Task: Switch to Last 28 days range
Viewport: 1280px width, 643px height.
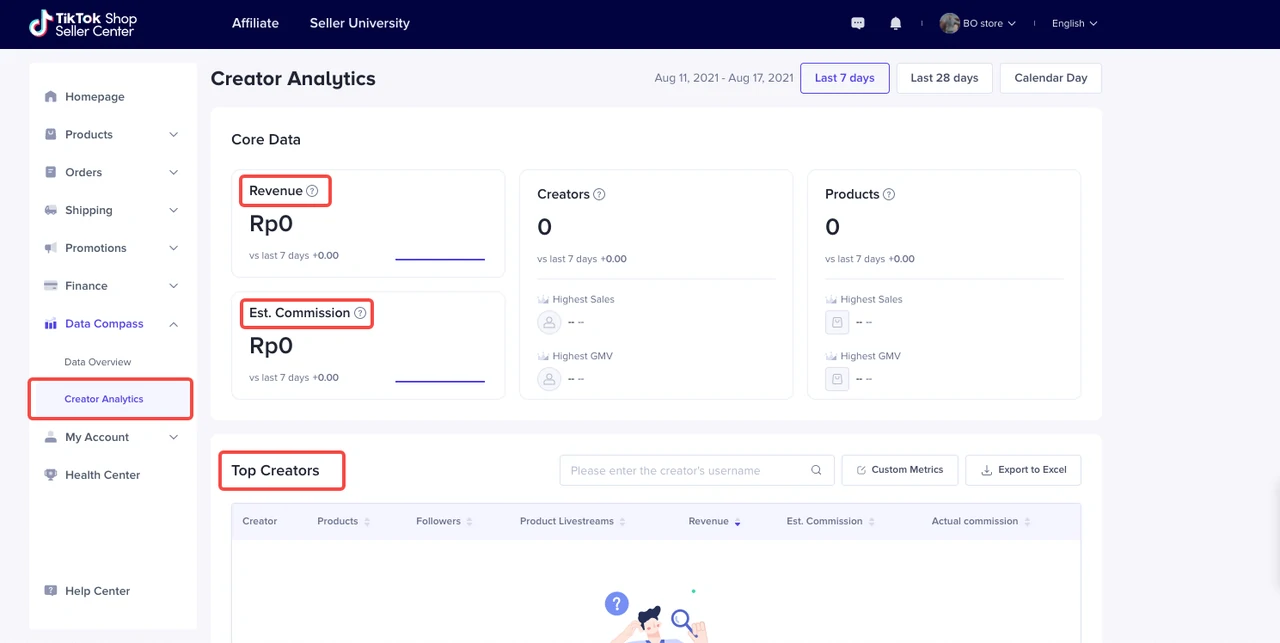Action: click(x=944, y=78)
